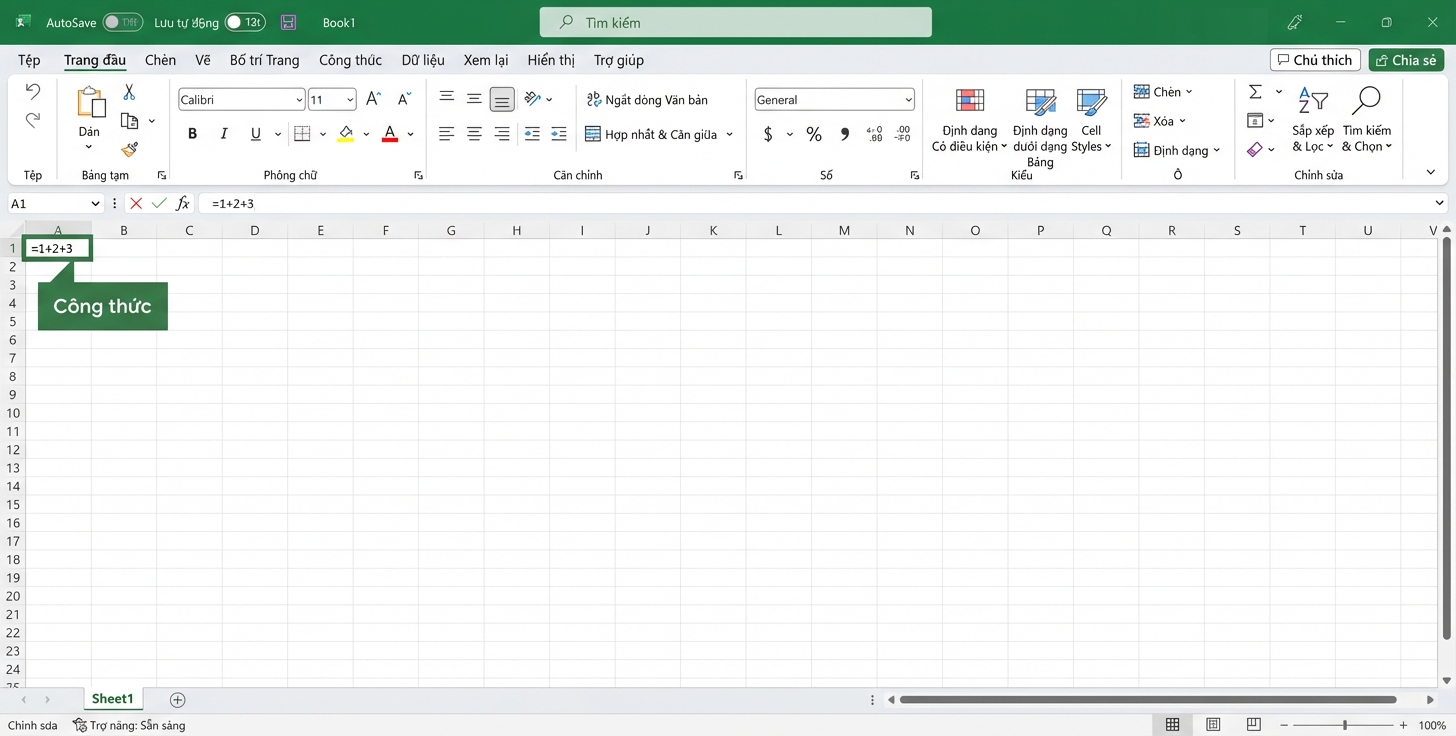Click the Dán paste clipboard icon

tap(90, 102)
